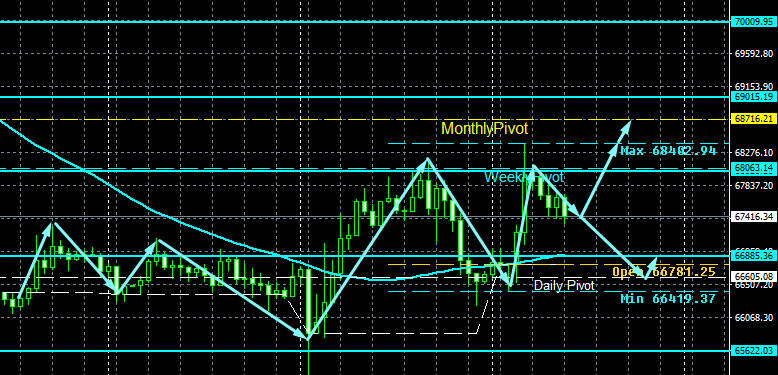Click the 68276.10 price axis value
Image resolution: width=778 pixels, height=375 pixels.
point(754,152)
